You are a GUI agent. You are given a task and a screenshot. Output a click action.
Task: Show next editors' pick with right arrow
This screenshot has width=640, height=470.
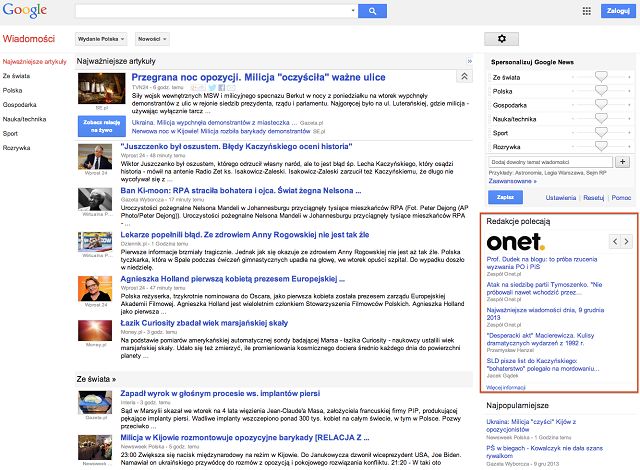pos(627,242)
